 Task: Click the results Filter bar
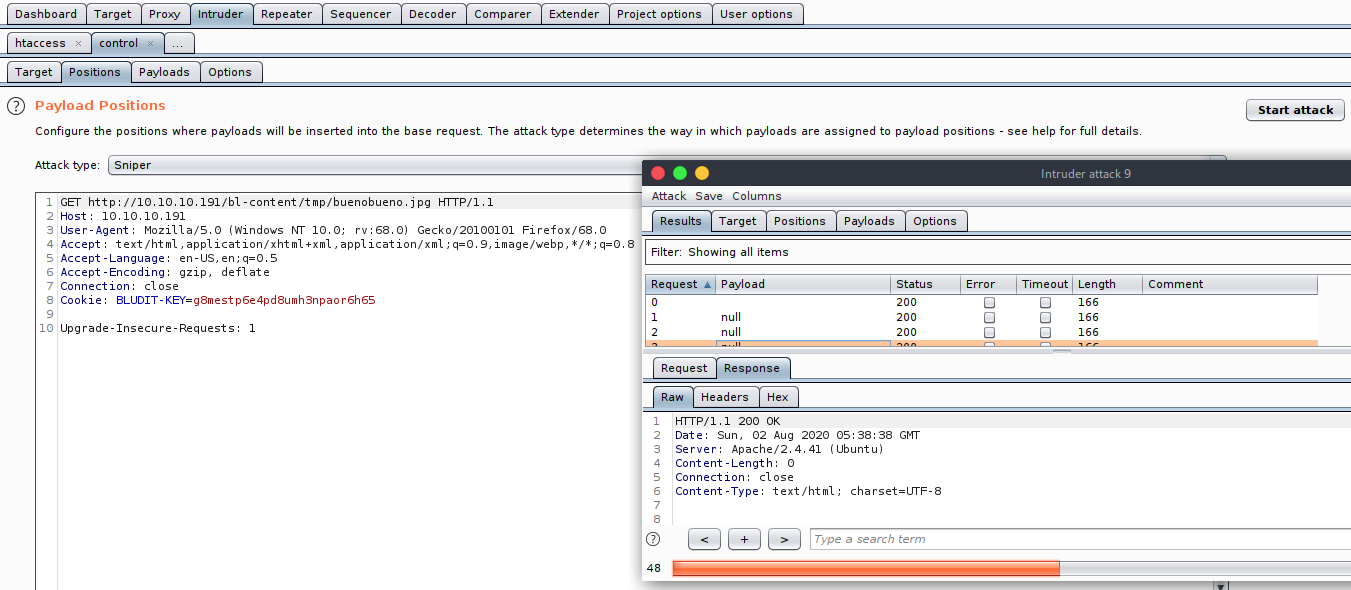pos(997,252)
